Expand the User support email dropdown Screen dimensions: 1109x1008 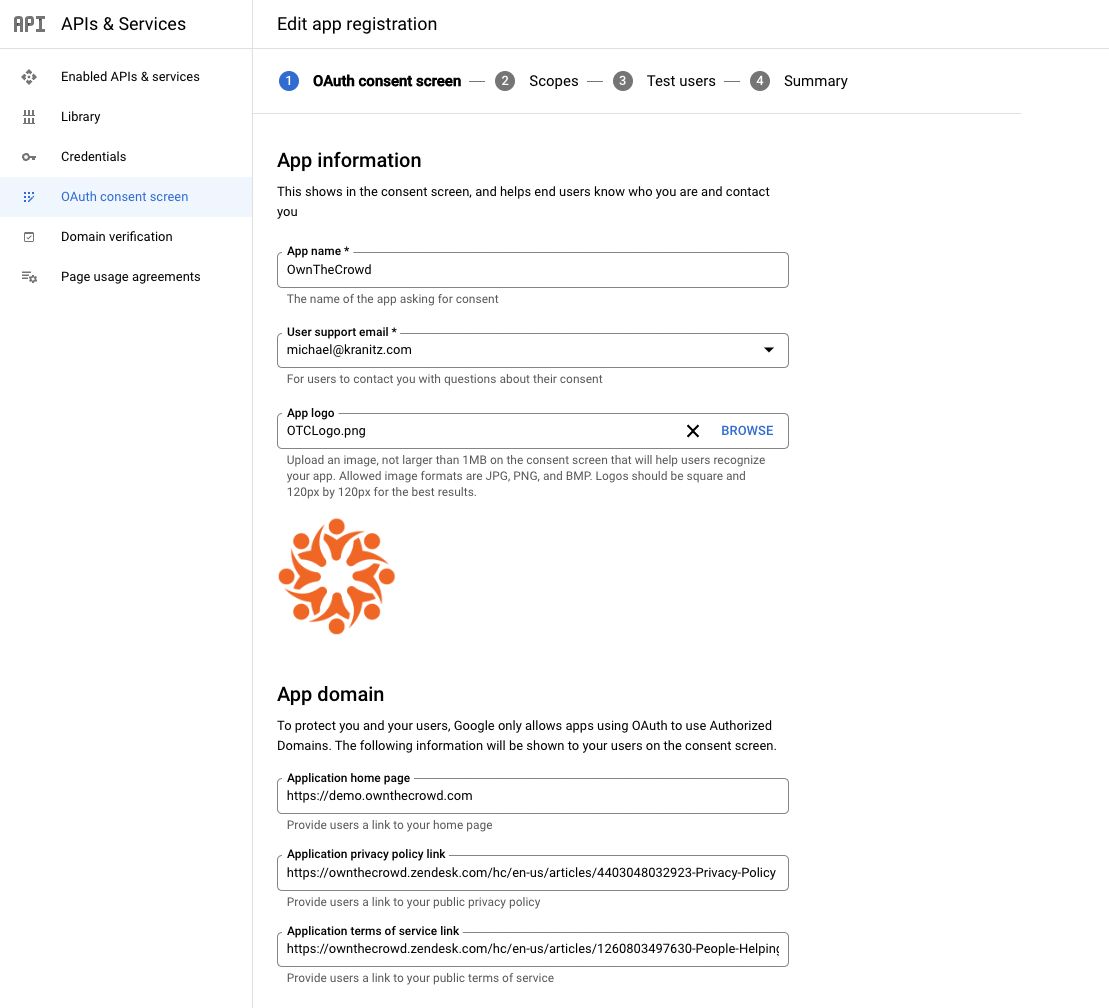[x=768, y=350]
